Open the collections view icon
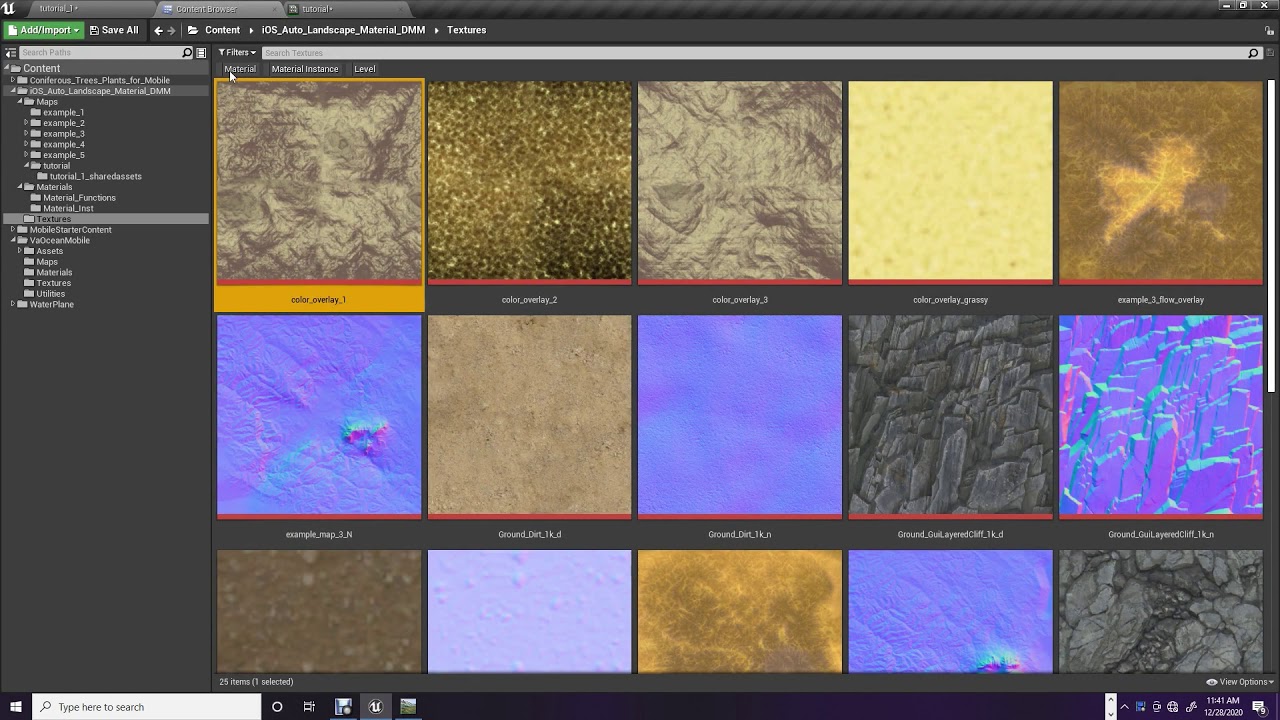 [x=201, y=52]
